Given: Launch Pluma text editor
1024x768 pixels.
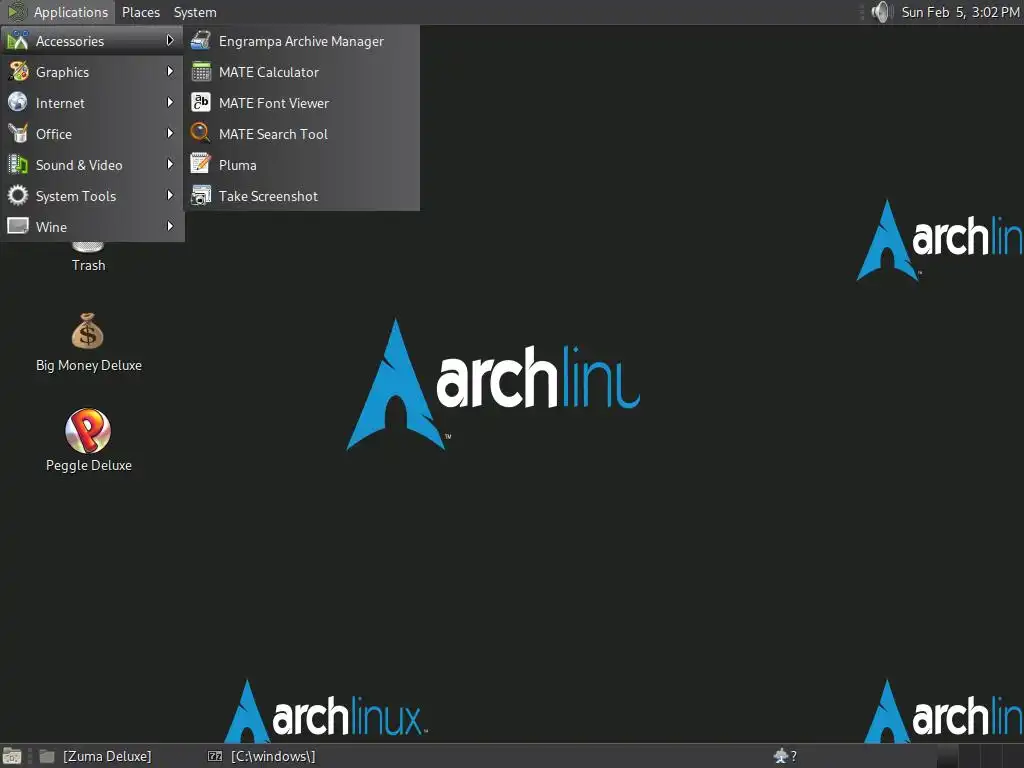Looking at the screenshot, I should tap(302, 165).
